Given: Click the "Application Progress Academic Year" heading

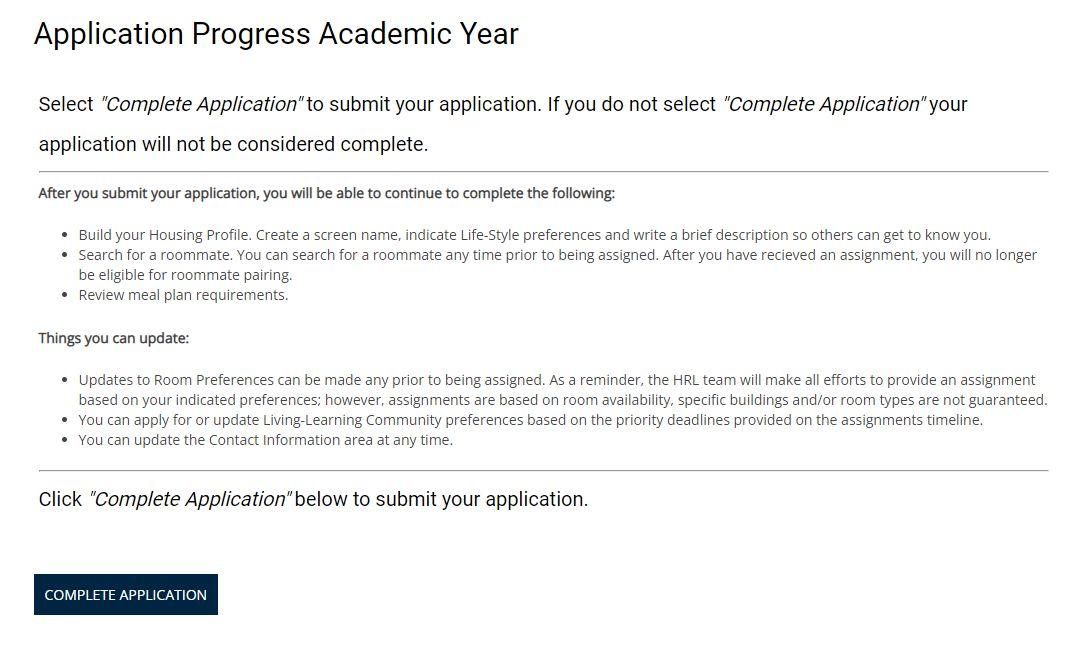Looking at the screenshot, I should [x=276, y=33].
